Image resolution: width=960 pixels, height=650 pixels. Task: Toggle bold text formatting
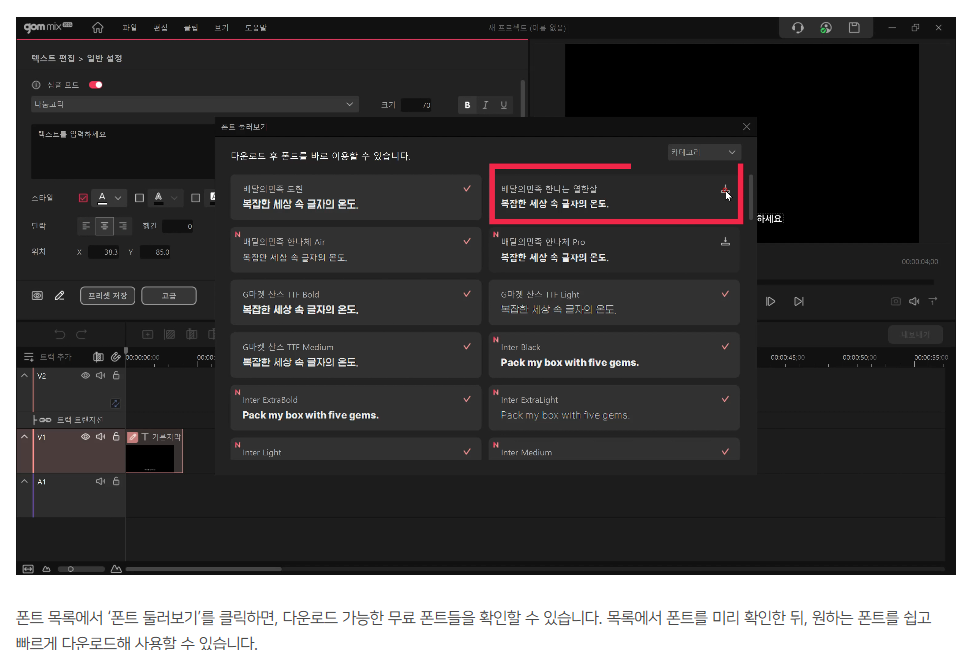tap(467, 105)
